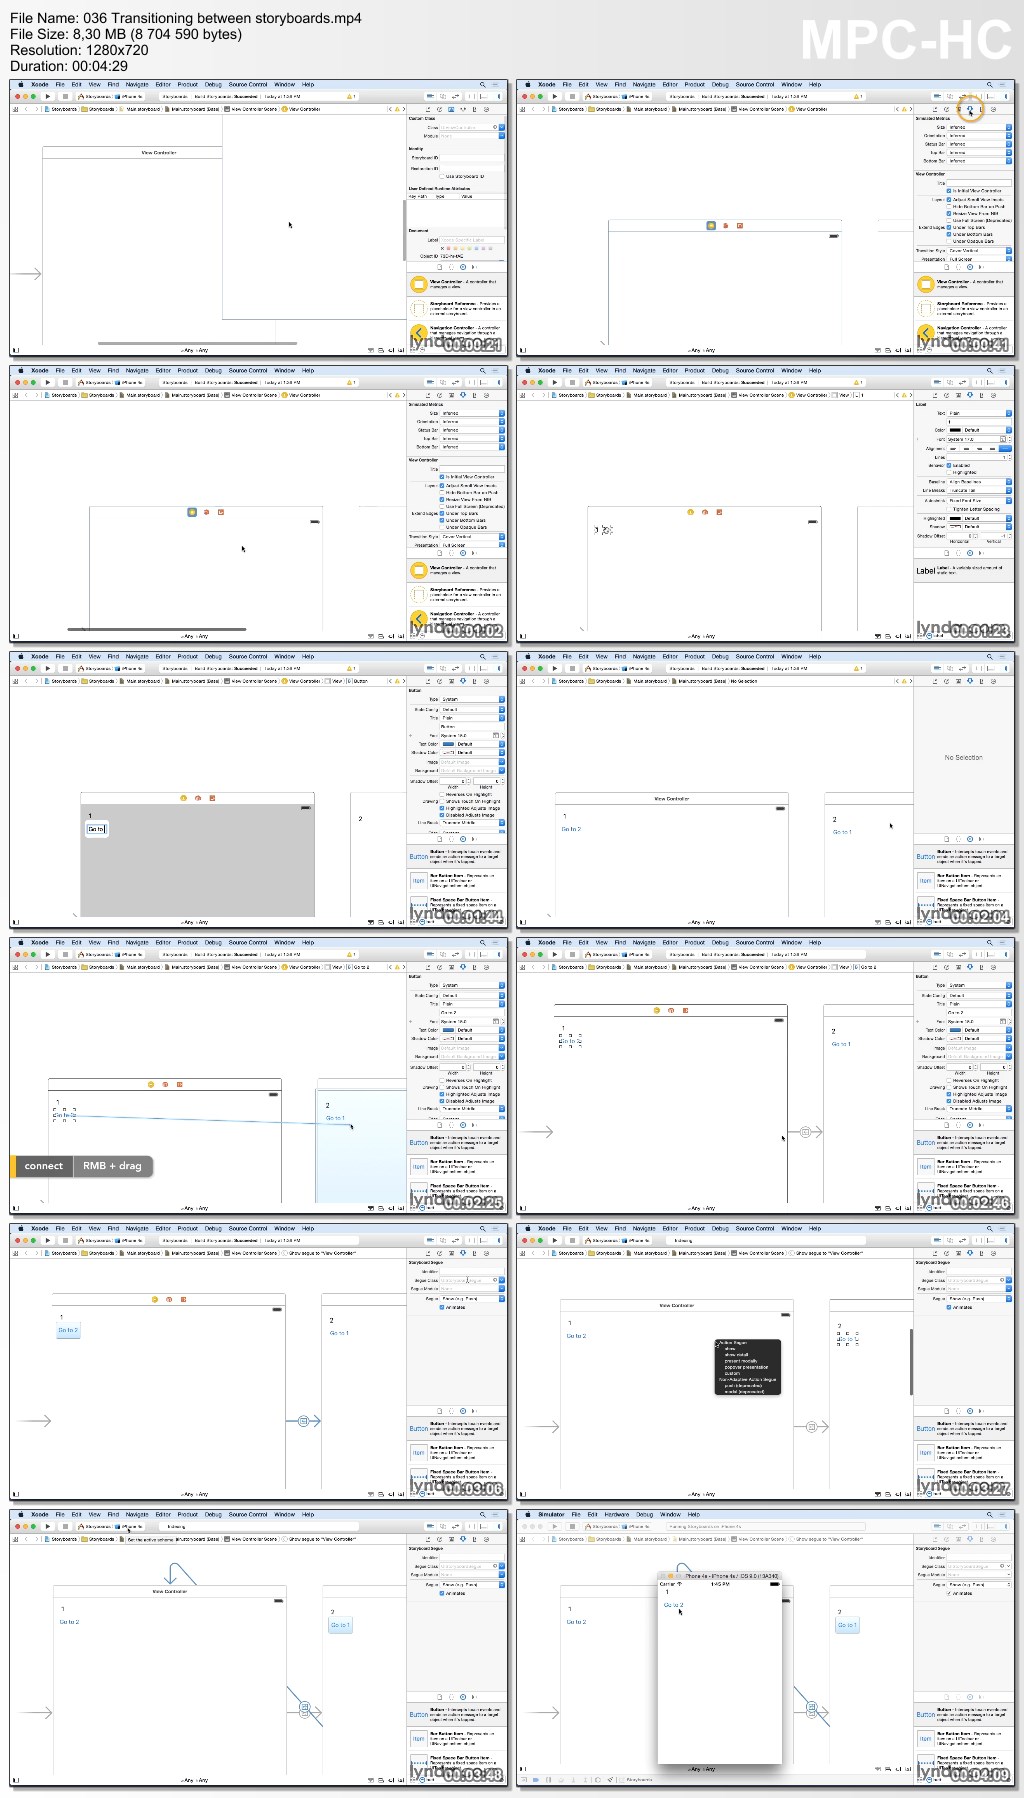Open the button Type dropdown at 00:01:44

point(473,699)
